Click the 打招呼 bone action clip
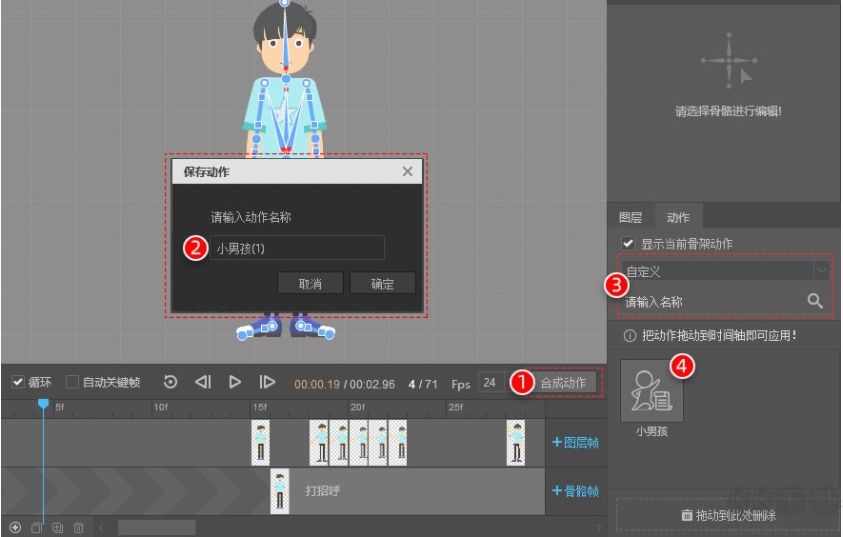 417,491
